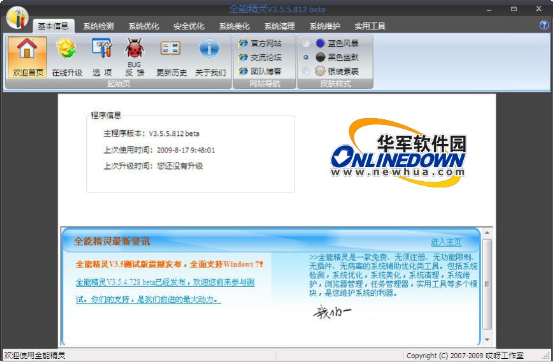Select 黑色幽默 skin radio button
Viewport: 554px width, 362px height.
306,57
